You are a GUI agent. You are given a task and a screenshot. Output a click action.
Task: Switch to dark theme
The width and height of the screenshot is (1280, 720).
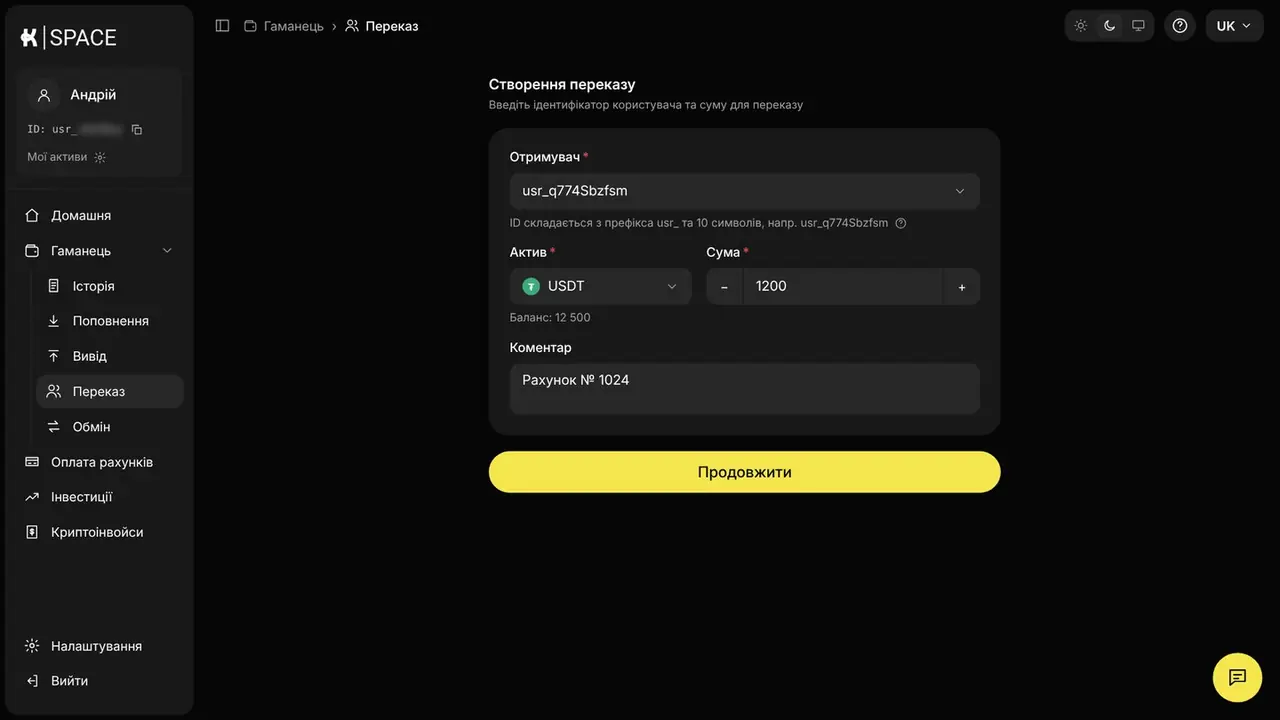click(1109, 26)
